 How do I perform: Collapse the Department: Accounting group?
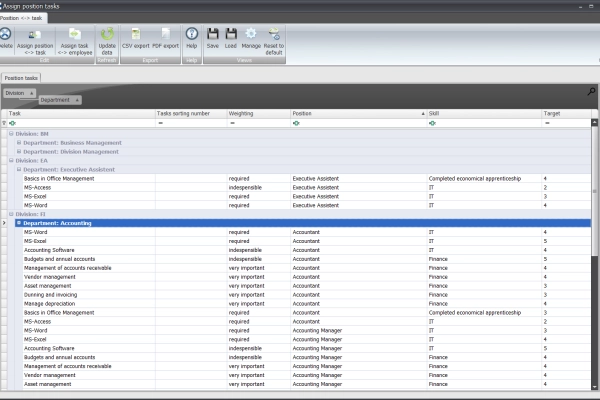tap(18, 223)
